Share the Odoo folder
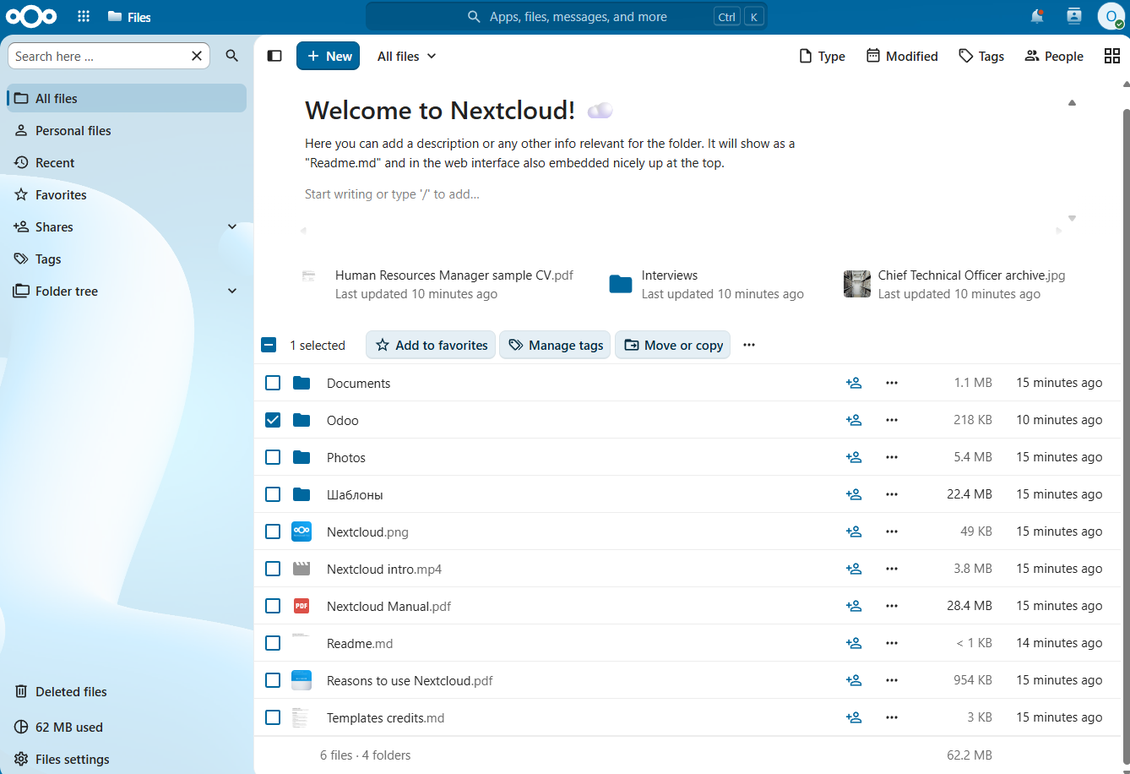The image size is (1130, 774). [853, 420]
